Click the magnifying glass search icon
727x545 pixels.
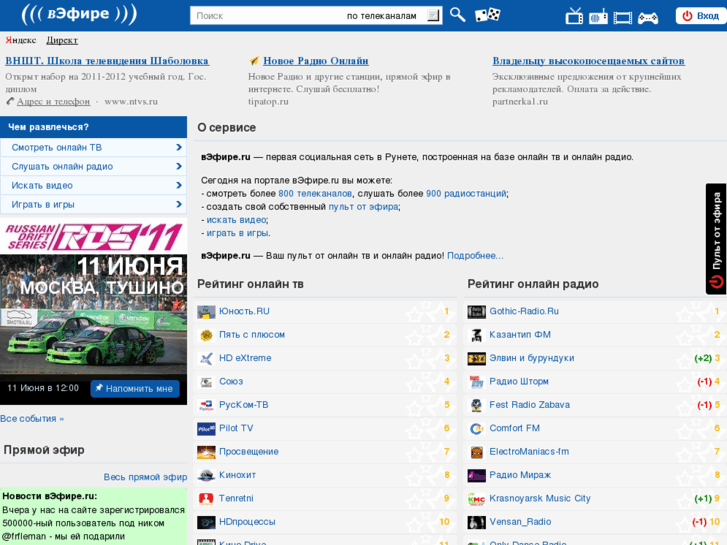click(x=457, y=15)
